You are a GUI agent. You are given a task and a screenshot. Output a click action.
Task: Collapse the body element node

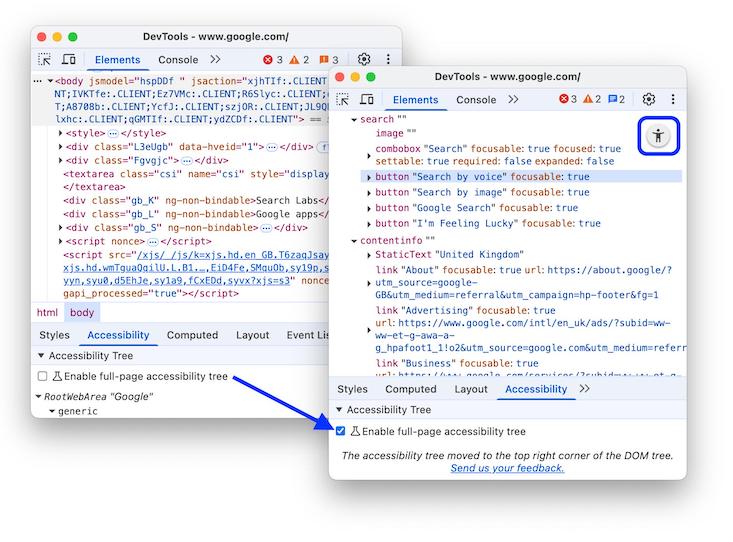[x=50, y=81]
